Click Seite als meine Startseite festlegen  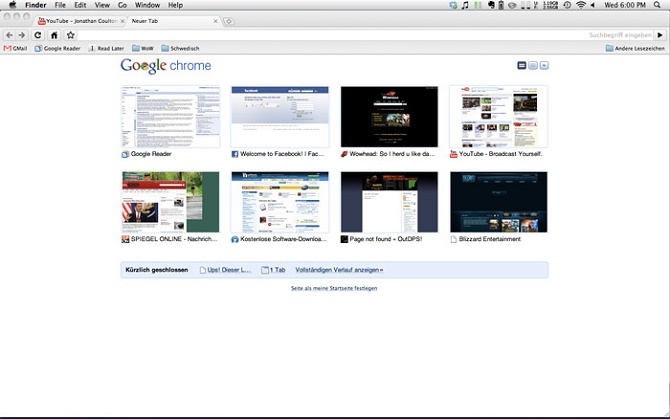(x=334, y=288)
